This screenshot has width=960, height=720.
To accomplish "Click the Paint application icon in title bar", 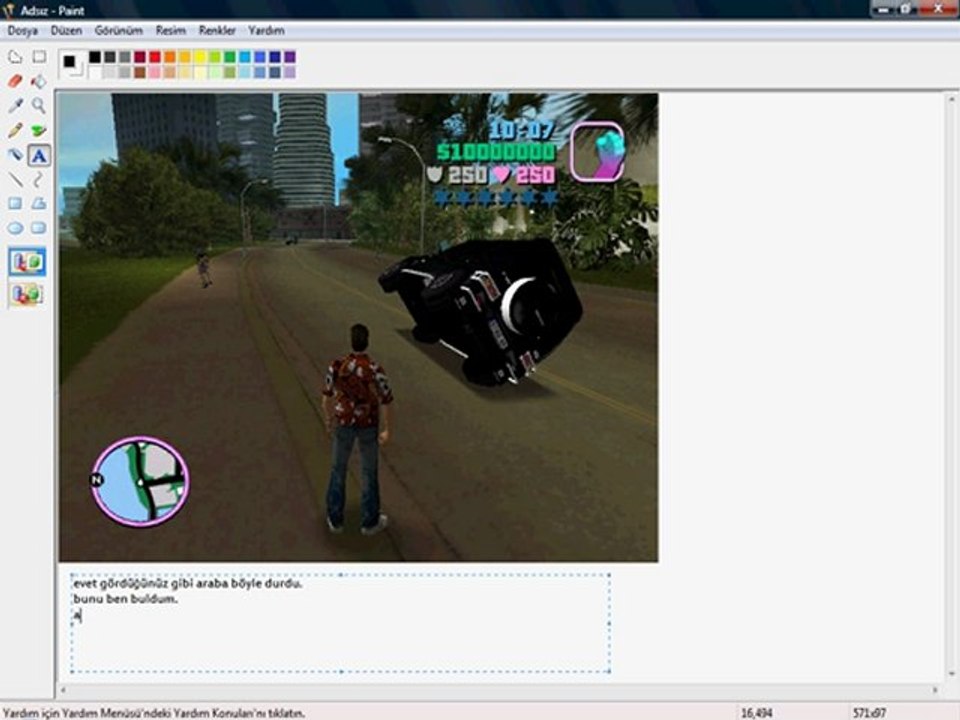I will point(8,10).
